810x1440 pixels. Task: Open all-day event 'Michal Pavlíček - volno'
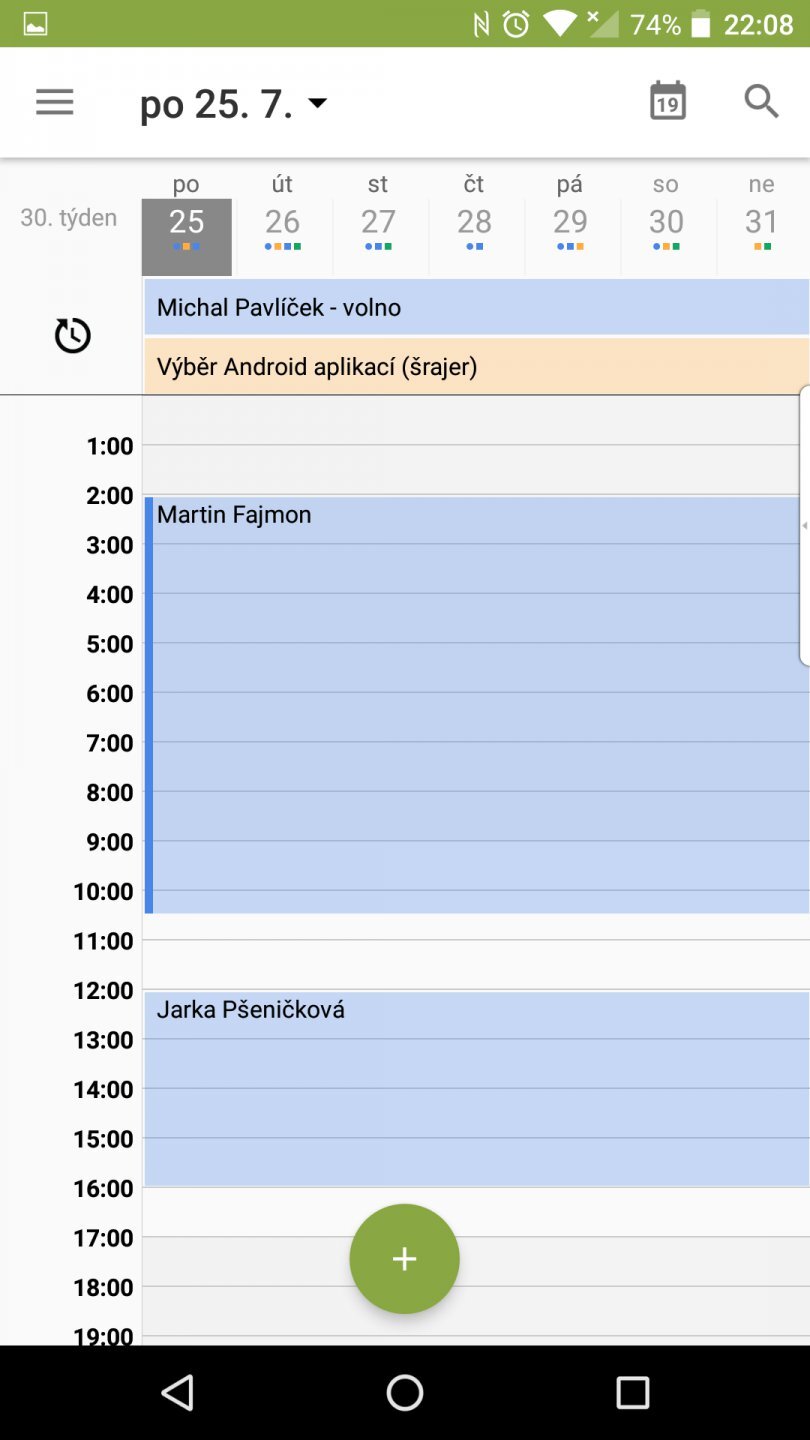476,307
